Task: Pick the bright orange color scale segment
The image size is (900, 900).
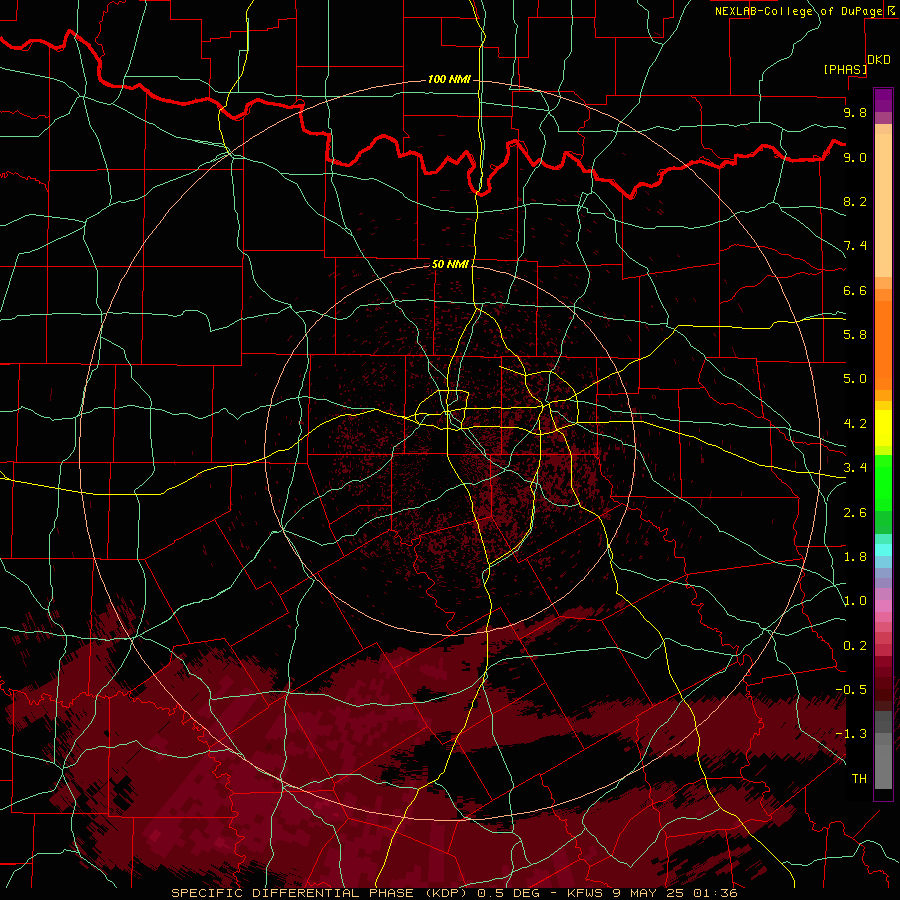Action: click(883, 346)
